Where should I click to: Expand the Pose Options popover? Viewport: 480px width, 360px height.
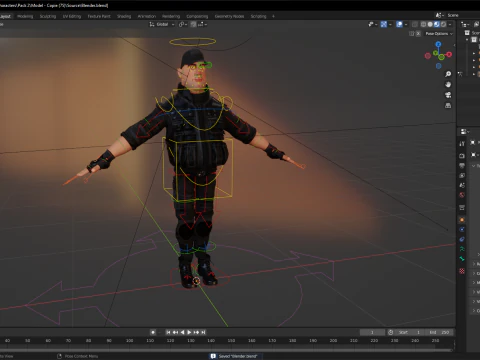439,34
